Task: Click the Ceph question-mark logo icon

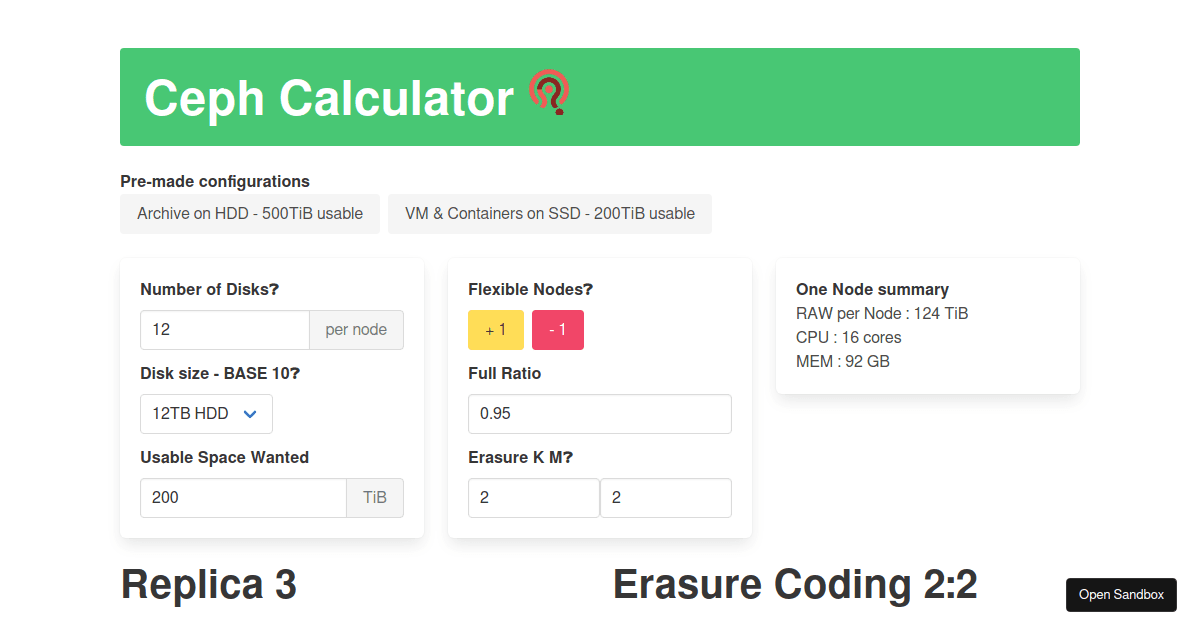Action: click(549, 92)
